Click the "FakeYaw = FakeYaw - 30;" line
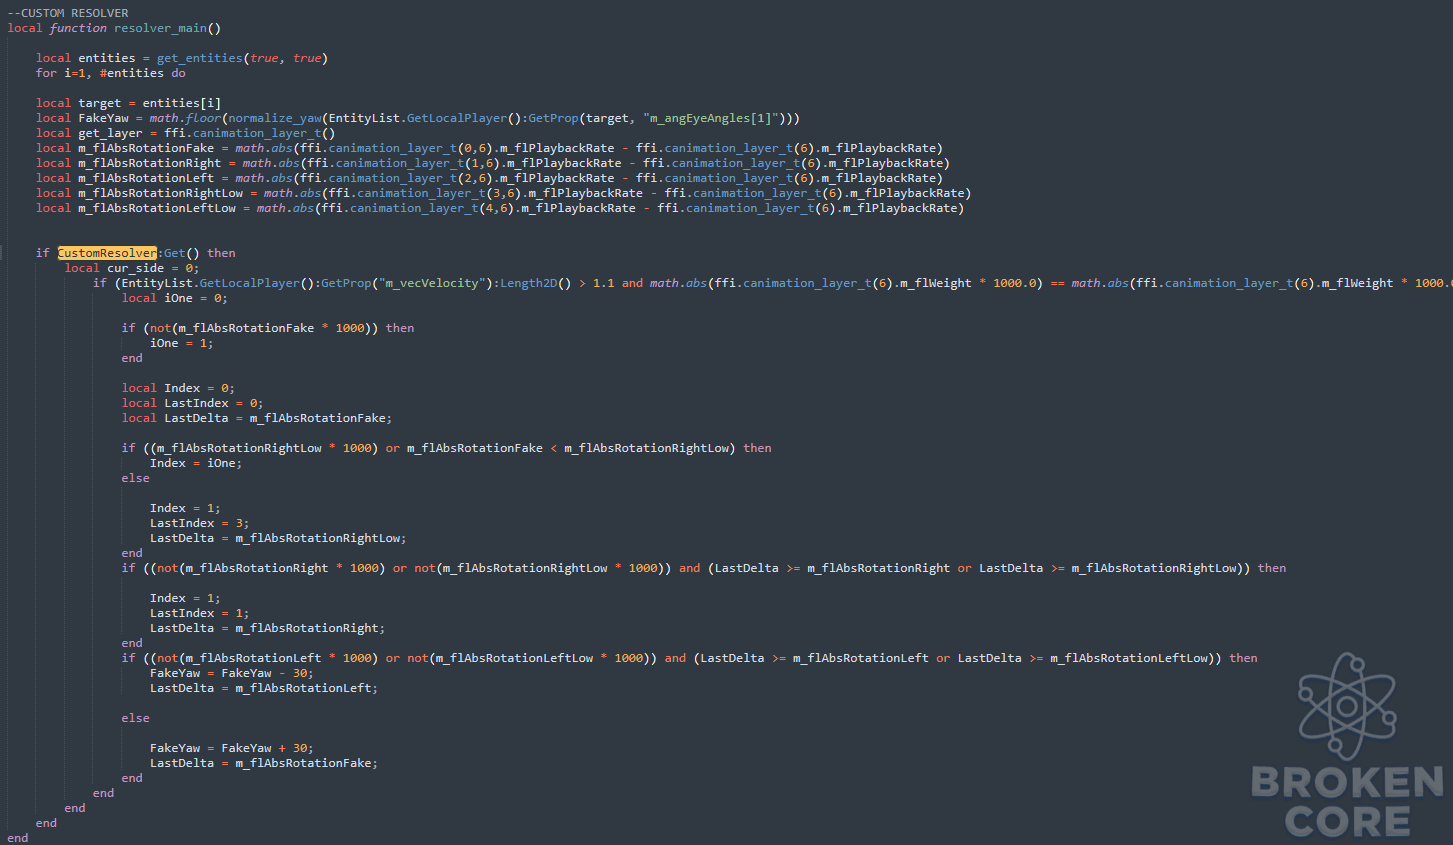The image size is (1453, 845). tap(232, 673)
